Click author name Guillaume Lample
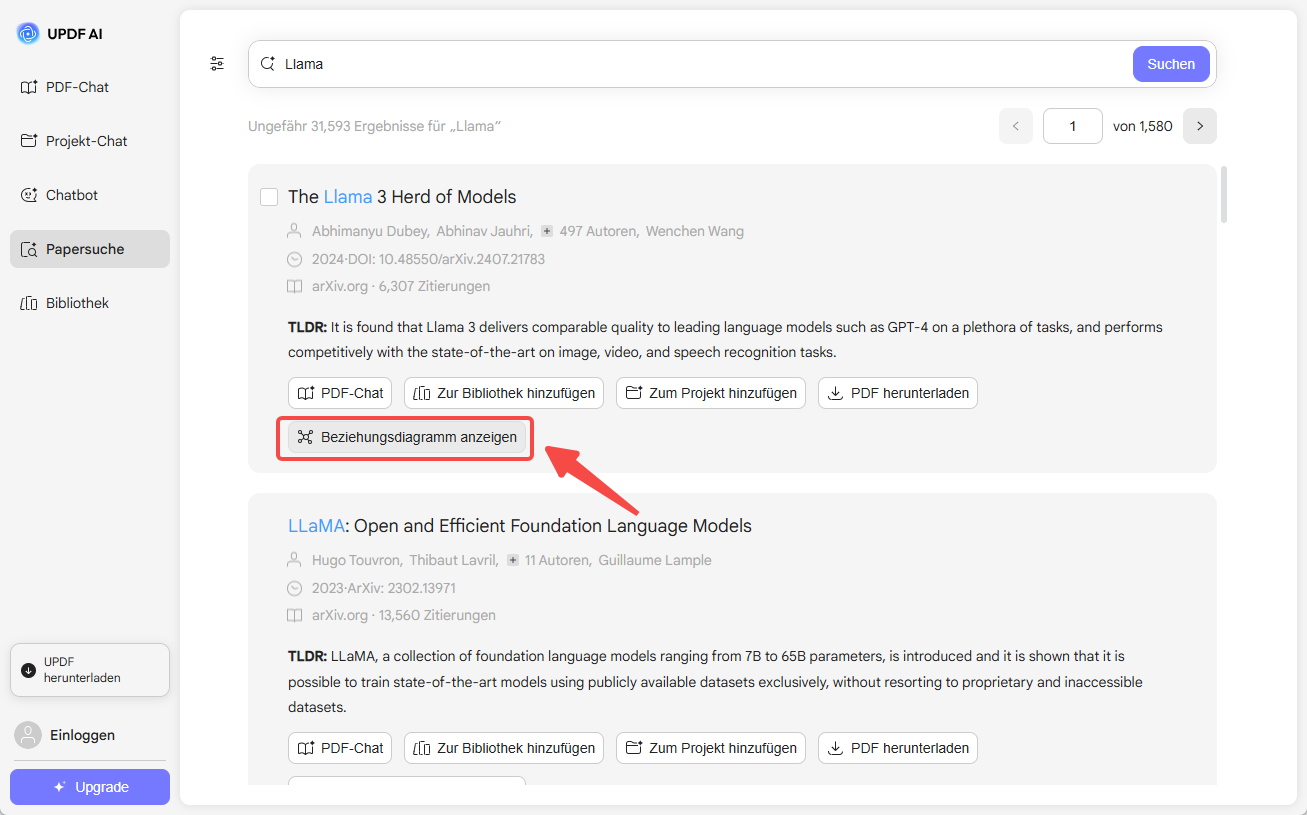 [x=655, y=560]
